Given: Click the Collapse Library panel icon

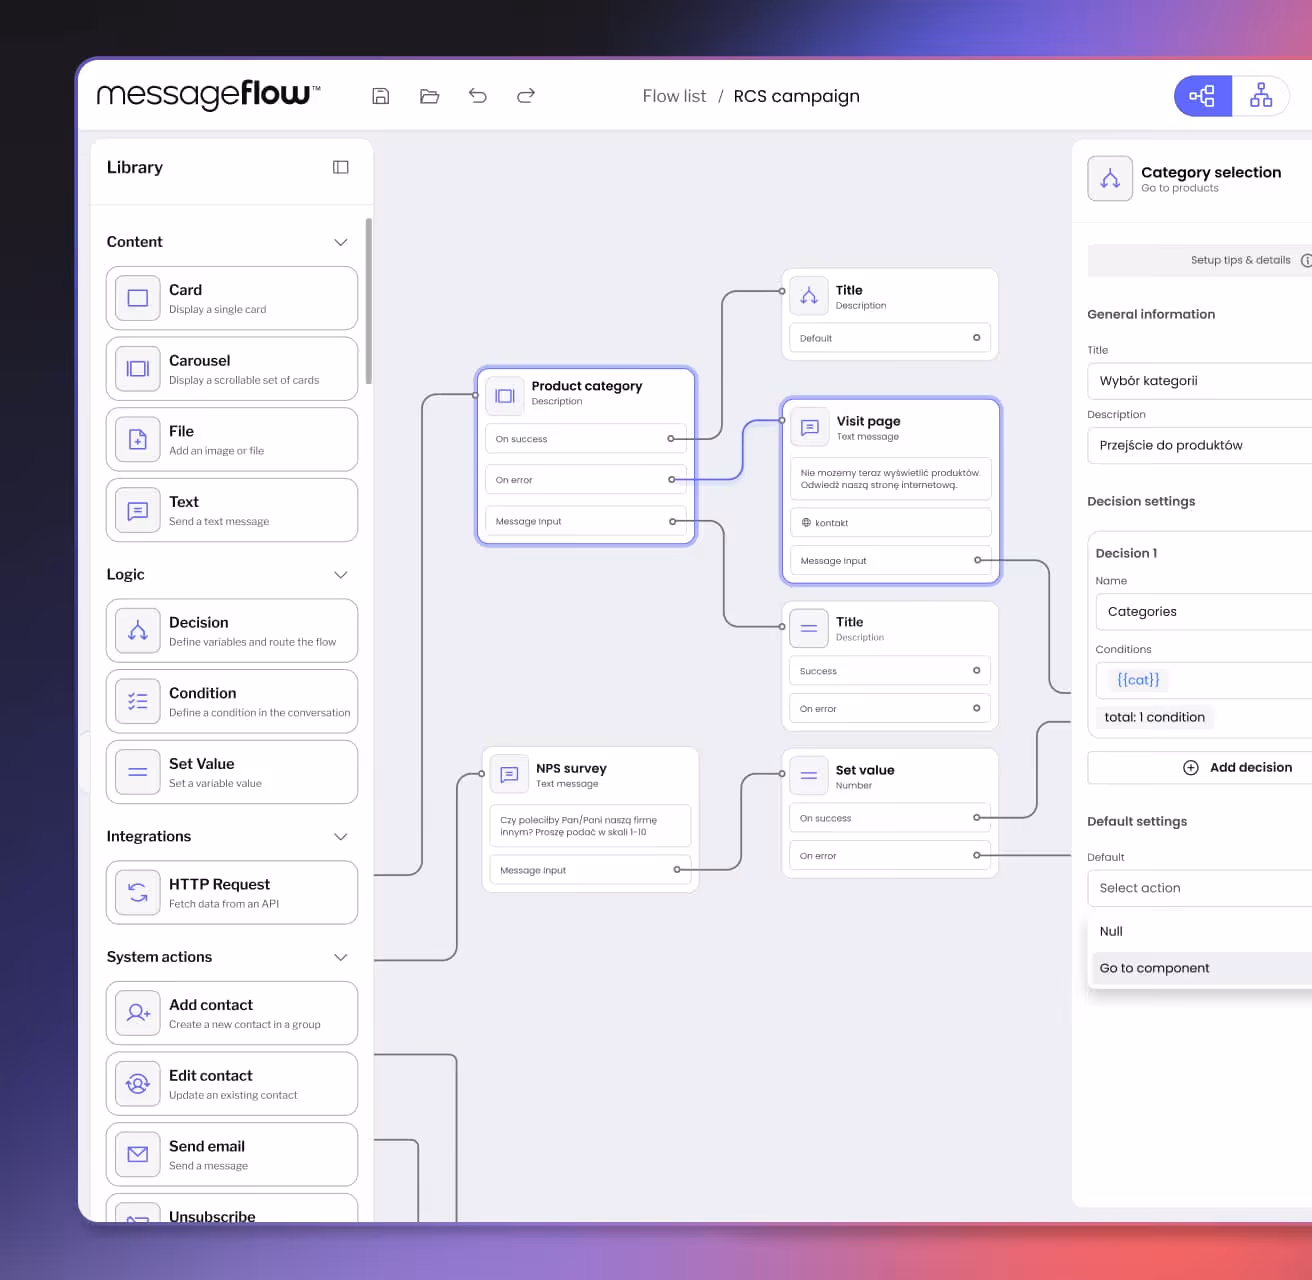Looking at the screenshot, I should 341,167.
